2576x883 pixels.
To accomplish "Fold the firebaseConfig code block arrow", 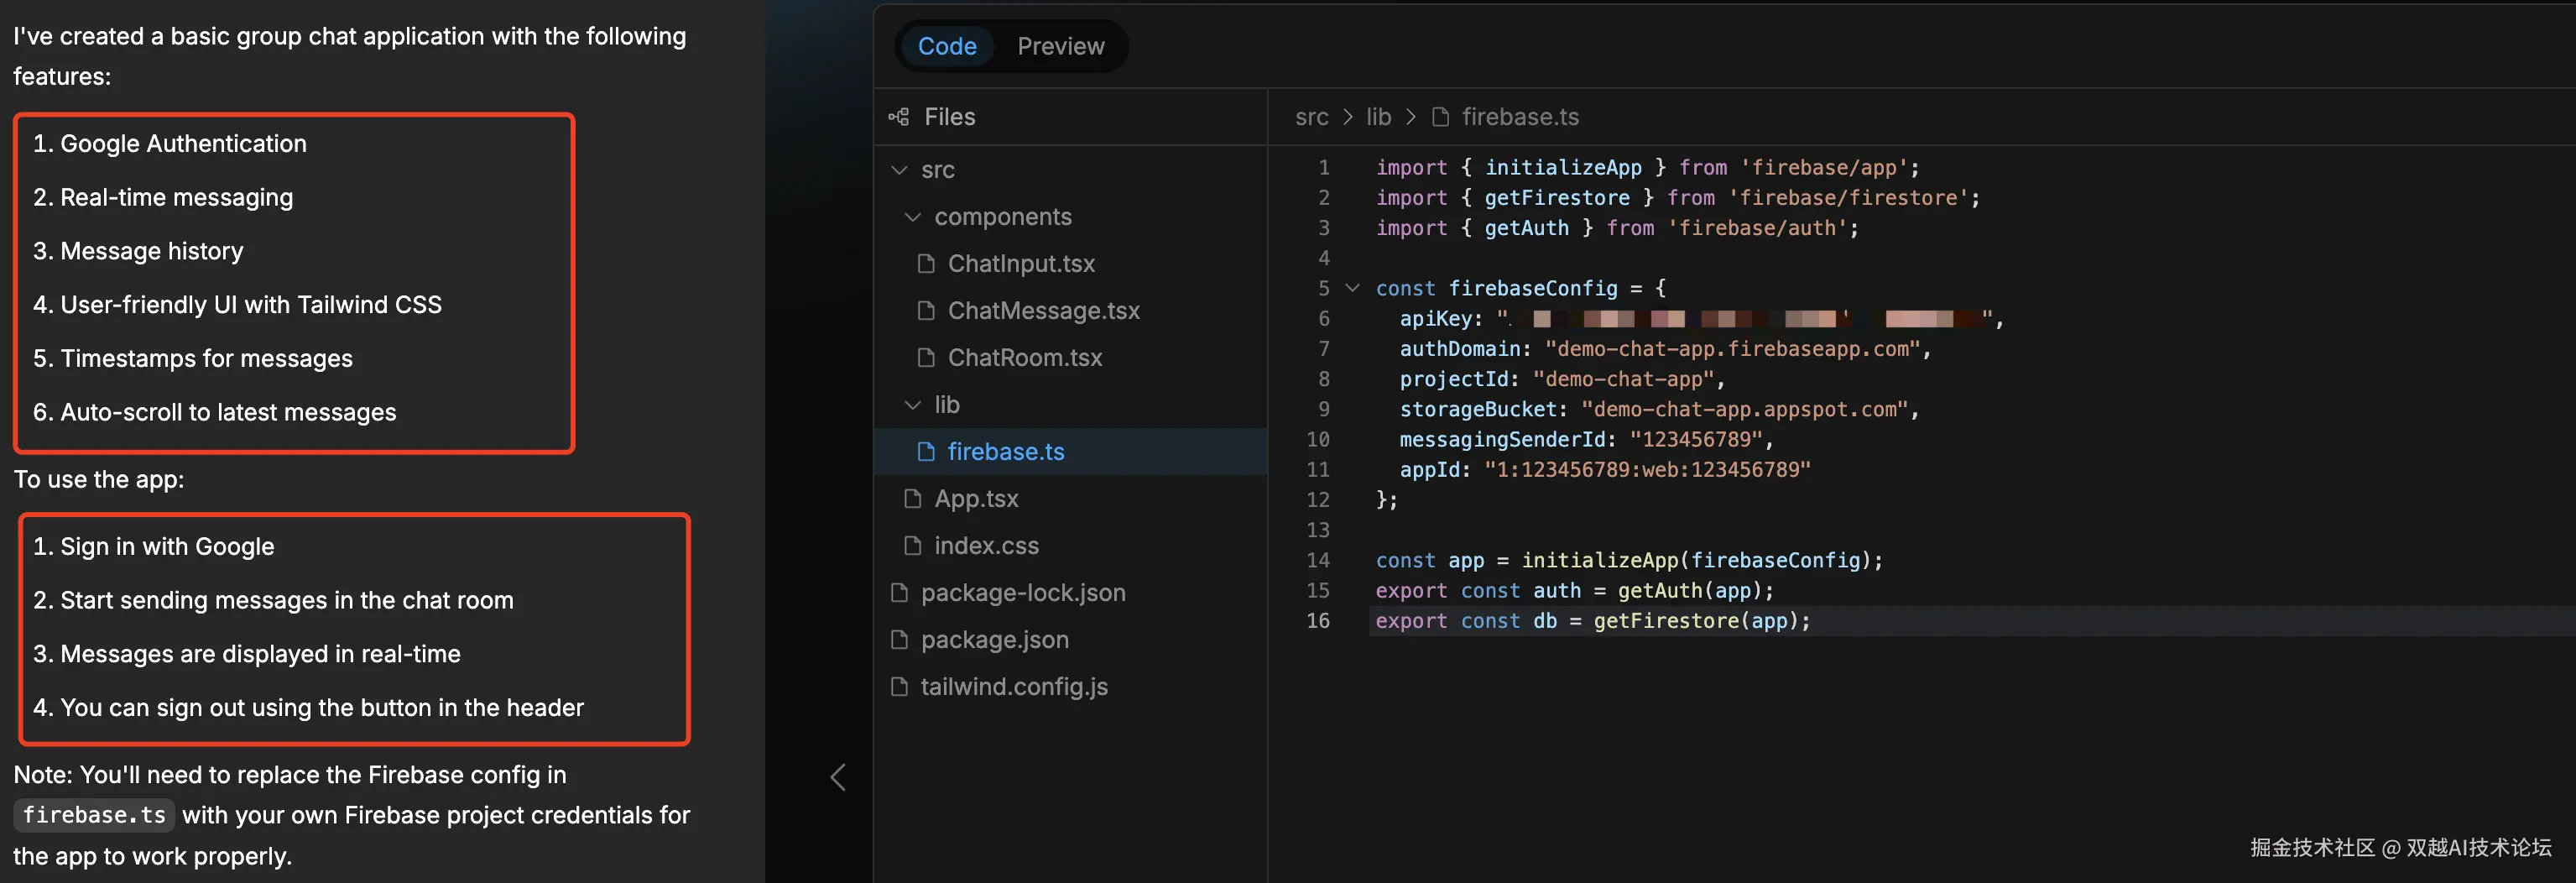I will pyautogui.click(x=1352, y=288).
